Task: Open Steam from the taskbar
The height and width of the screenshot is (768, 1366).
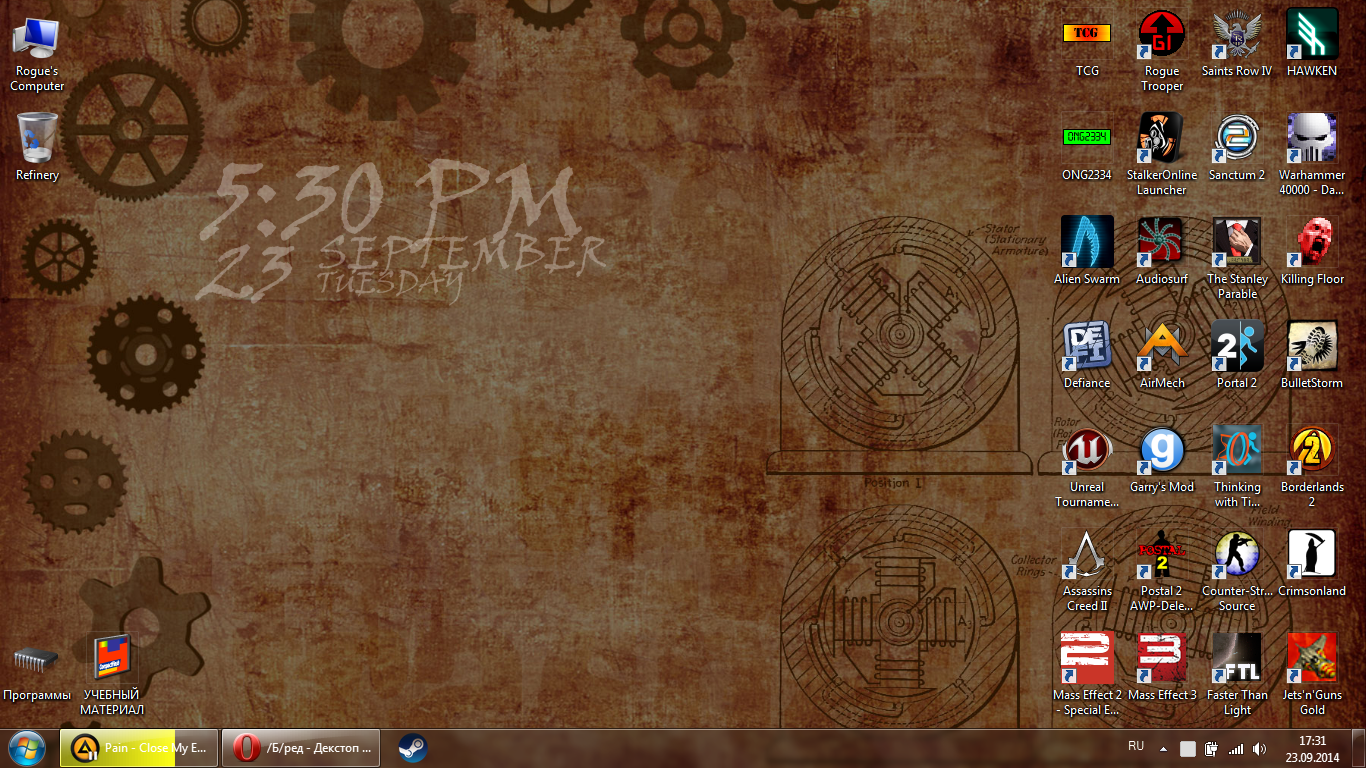Action: 412,748
